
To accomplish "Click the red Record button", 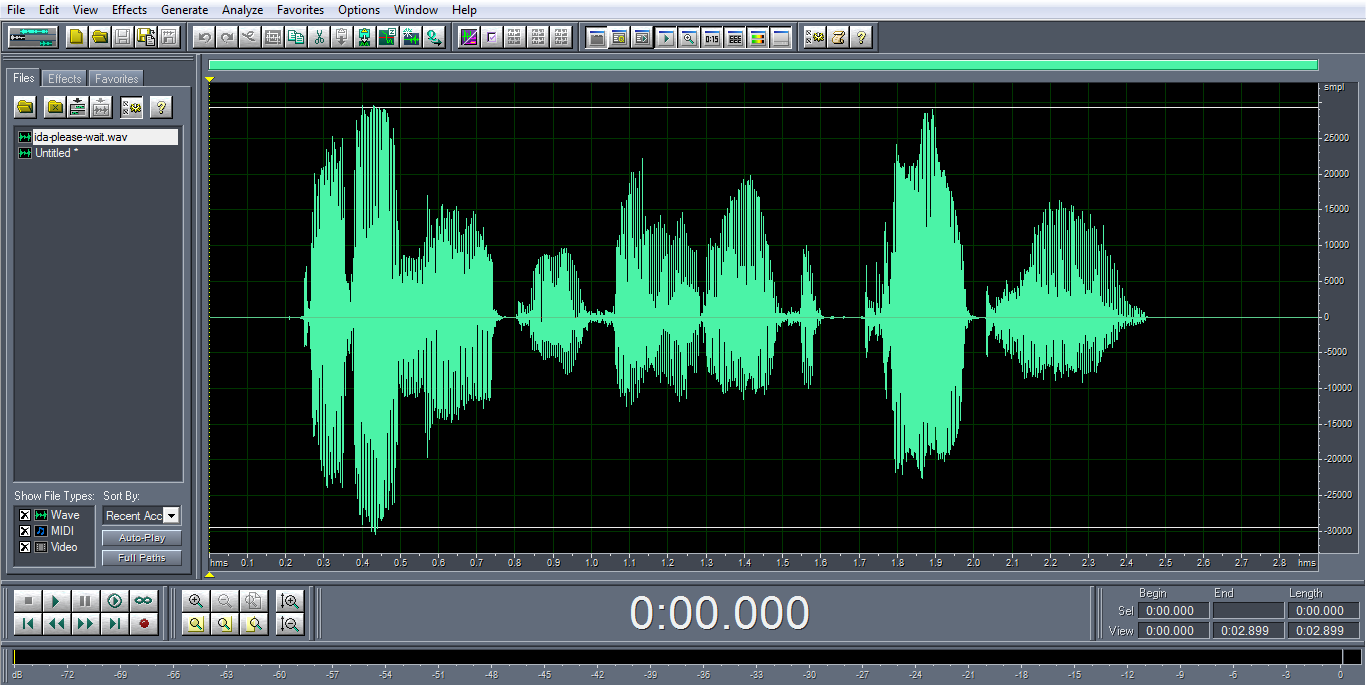I will (144, 624).
